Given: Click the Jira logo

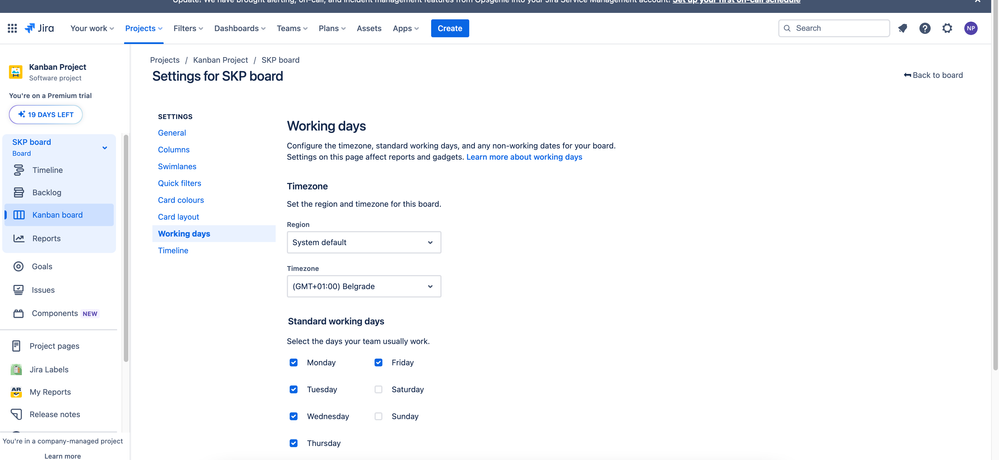Looking at the screenshot, I should coord(40,28).
